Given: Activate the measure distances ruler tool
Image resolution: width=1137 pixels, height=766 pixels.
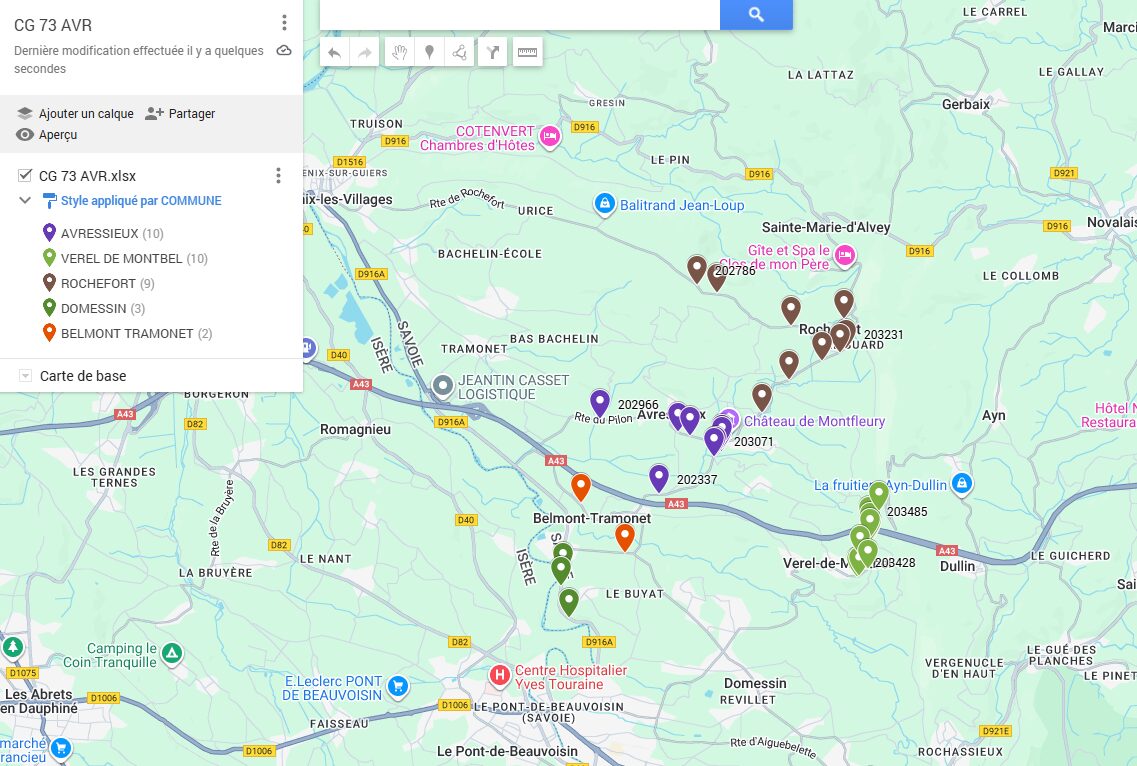Looking at the screenshot, I should [527, 53].
